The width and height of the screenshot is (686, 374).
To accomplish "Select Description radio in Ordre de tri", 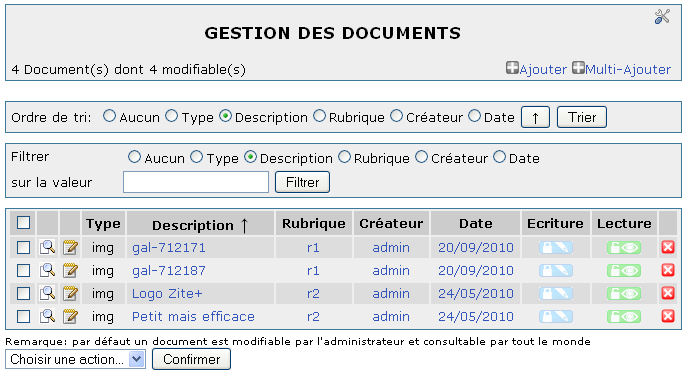I will coord(225,116).
